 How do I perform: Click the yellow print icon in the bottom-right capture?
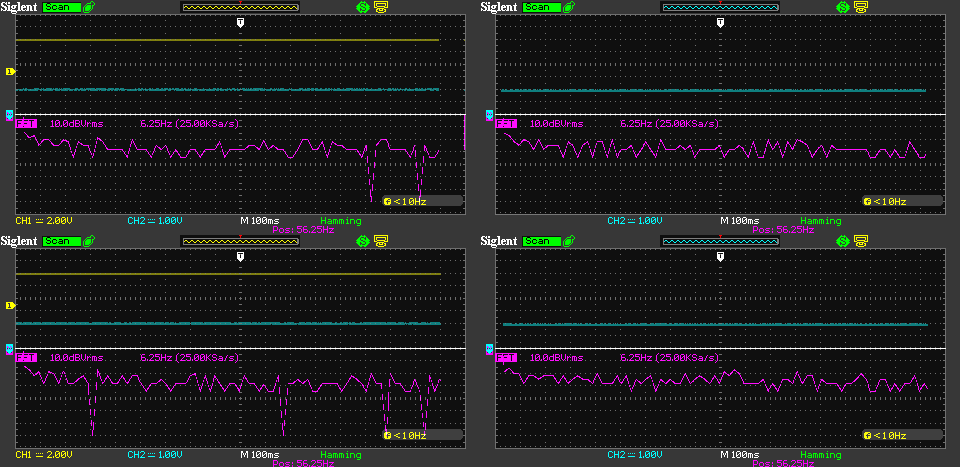coord(860,241)
